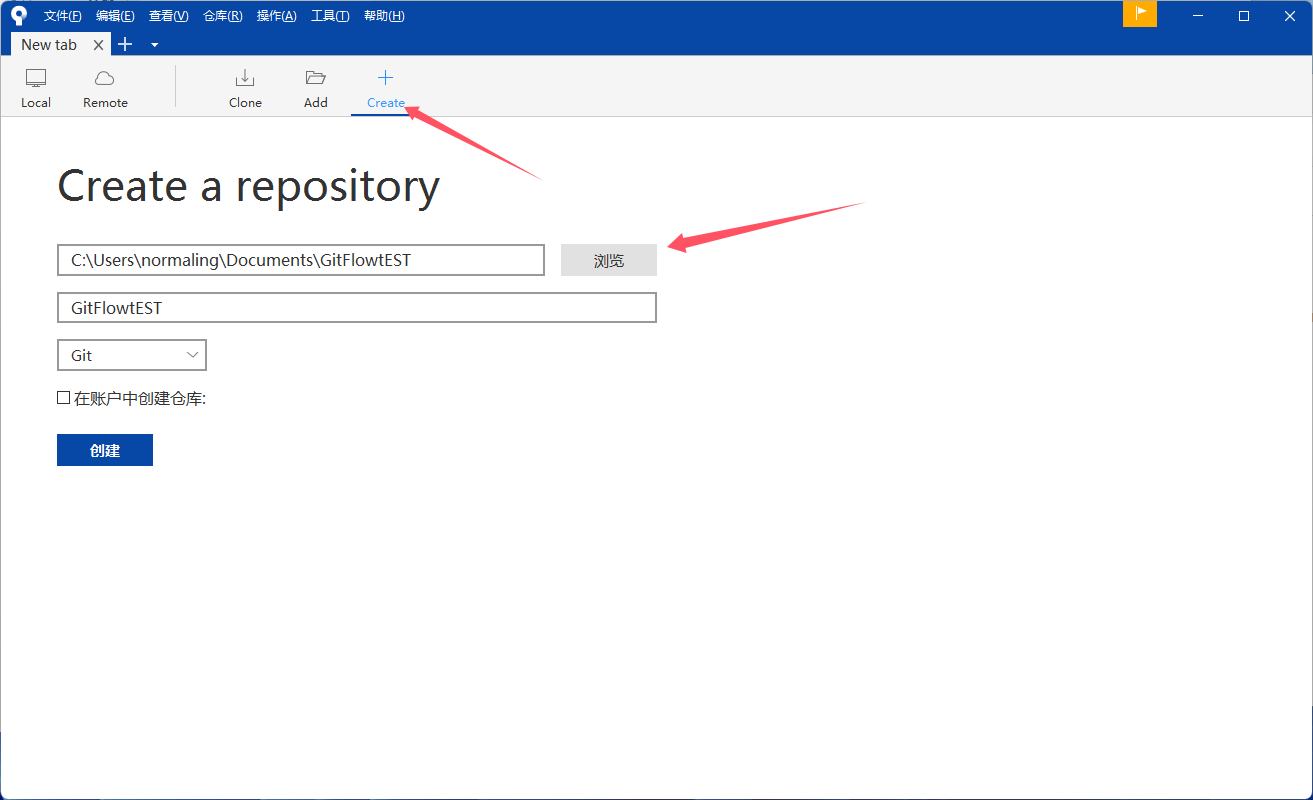Open the Remote cloud icon
This screenshot has height=800, width=1313.
(x=105, y=78)
